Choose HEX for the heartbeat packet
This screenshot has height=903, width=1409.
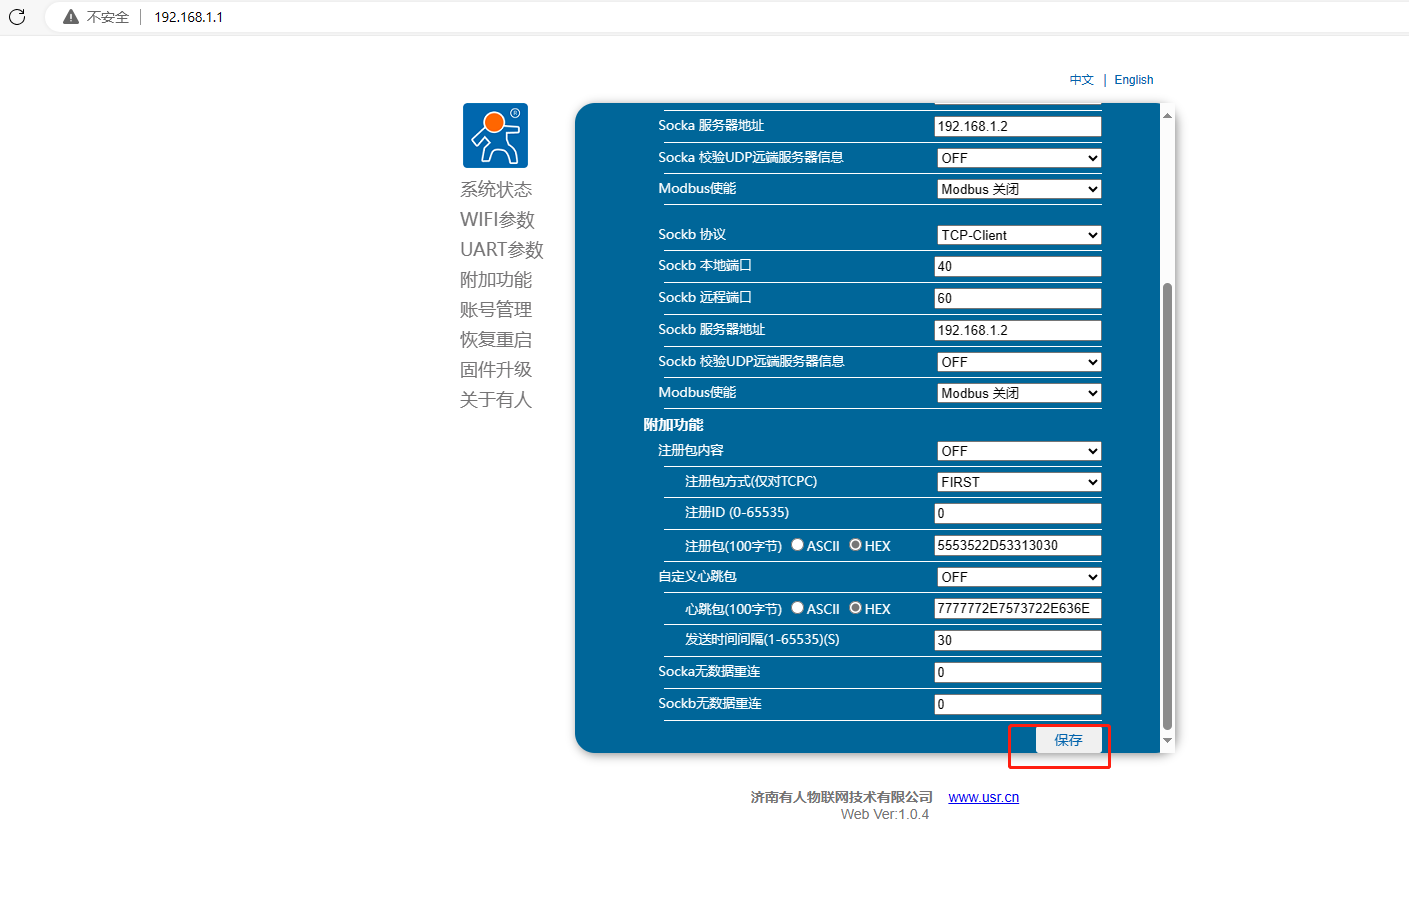[855, 608]
